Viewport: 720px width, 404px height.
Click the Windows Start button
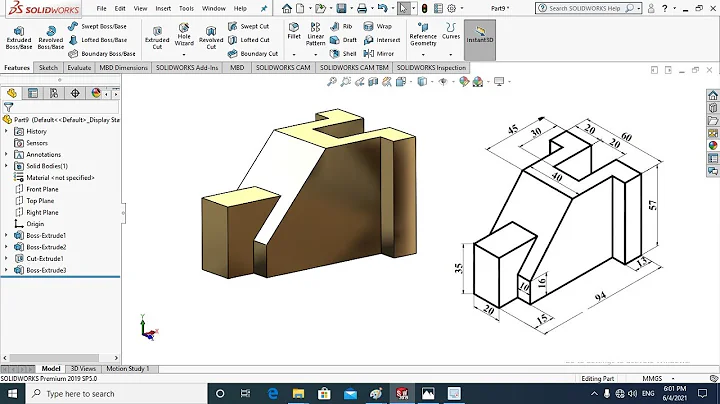point(12,394)
